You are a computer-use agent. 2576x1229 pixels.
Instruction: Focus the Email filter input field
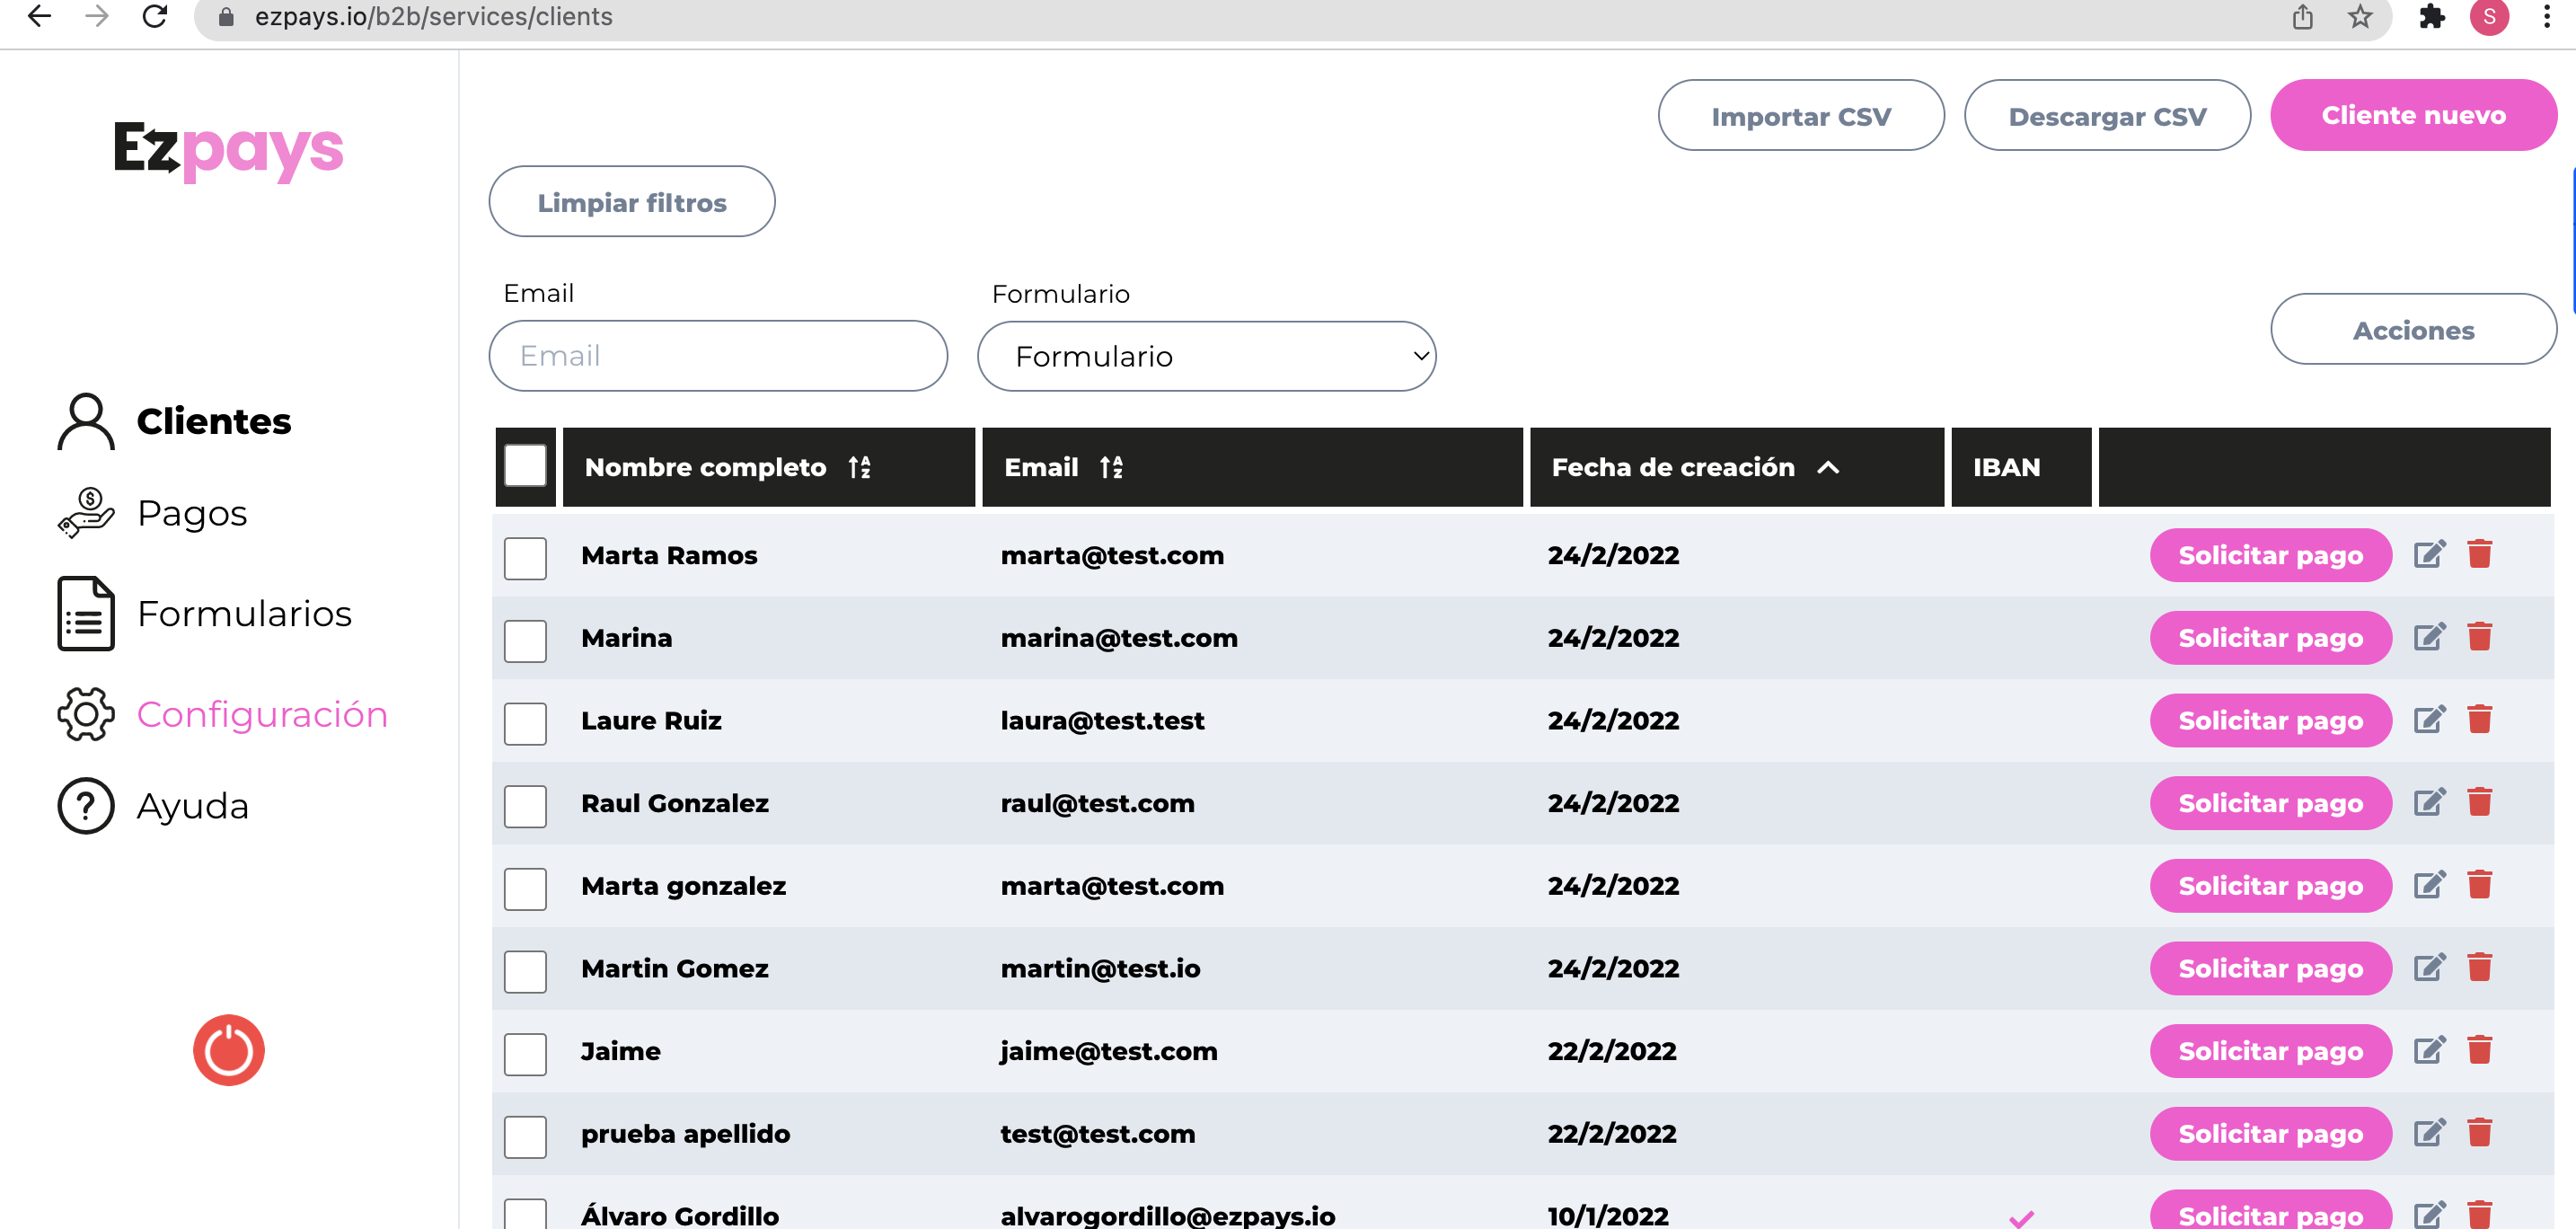[x=717, y=356]
